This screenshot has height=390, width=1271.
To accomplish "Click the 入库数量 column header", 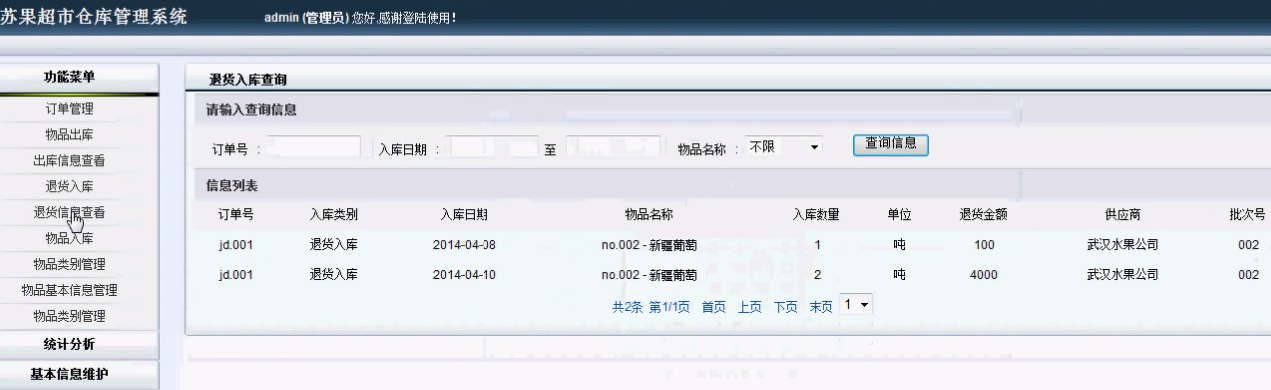I will point(816,215).
